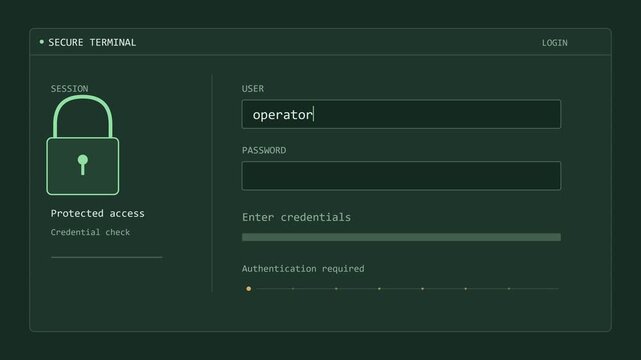Click the USER input field containing operator

[x=401, y=114]
